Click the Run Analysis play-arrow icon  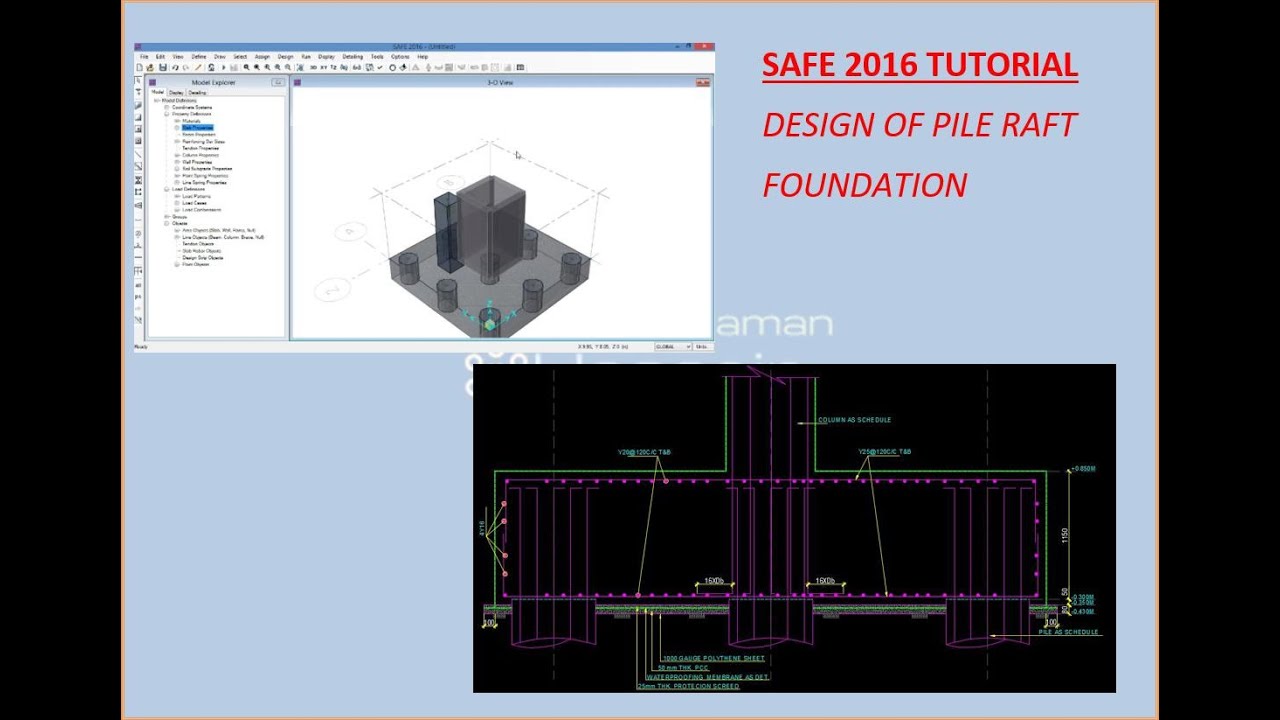[224, 67]
